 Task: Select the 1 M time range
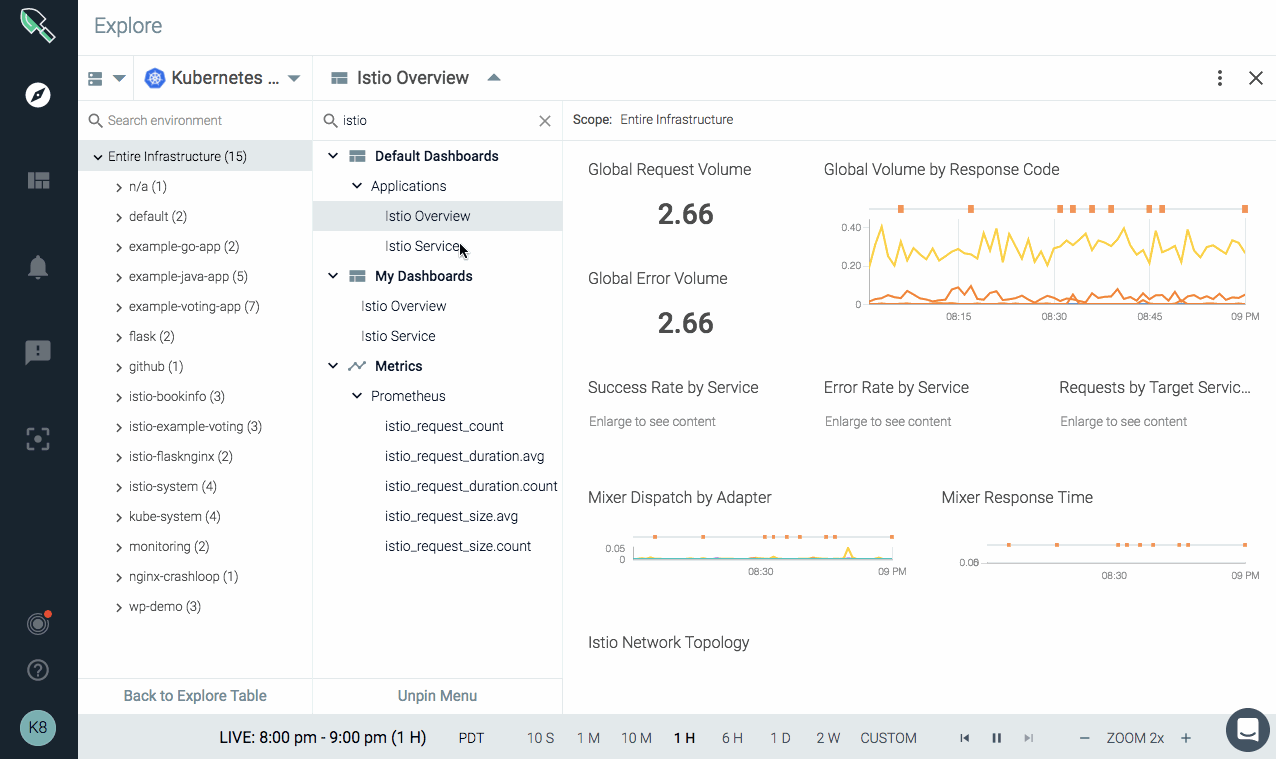click(588, 738)
